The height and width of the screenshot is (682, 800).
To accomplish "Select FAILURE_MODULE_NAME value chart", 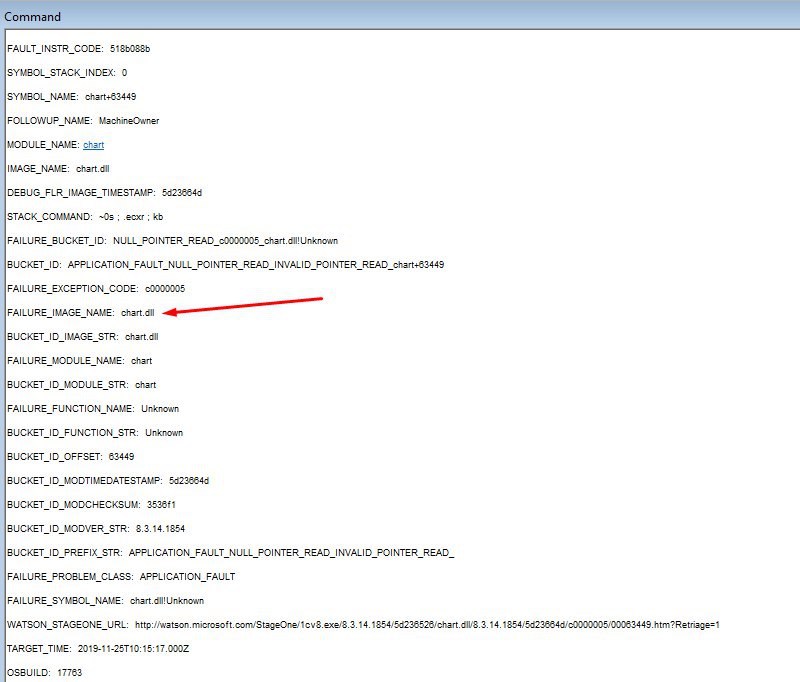I will [x=142, y=361].
